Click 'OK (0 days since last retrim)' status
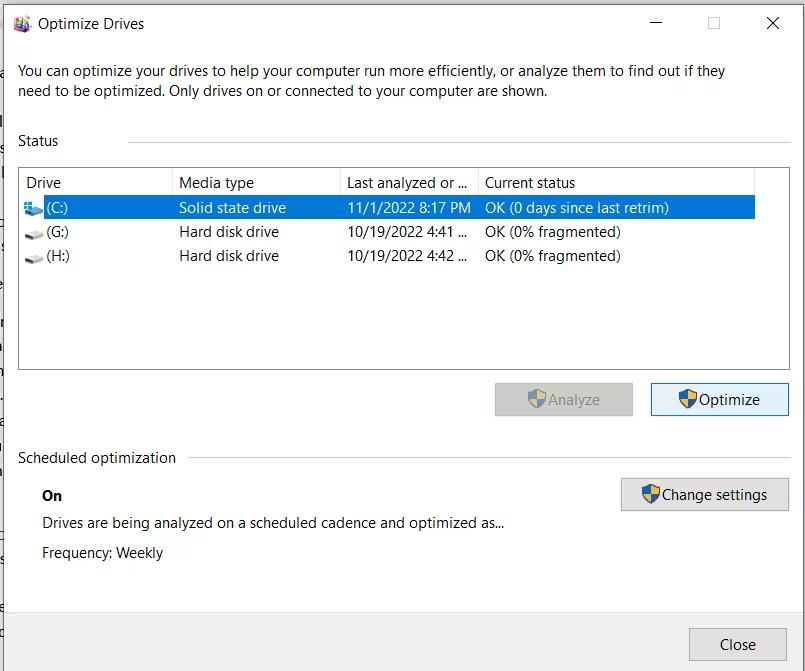This screenshot has width=805, height=671. 577,208
